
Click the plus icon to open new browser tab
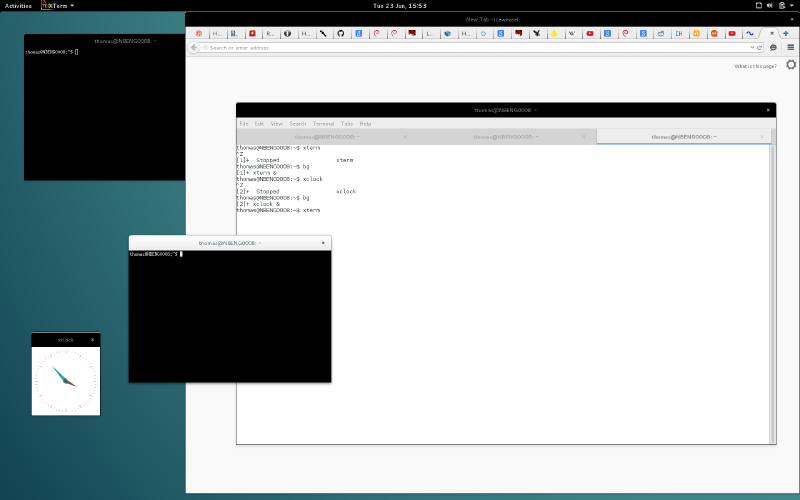pyautogui.click(x=785, y=33)
